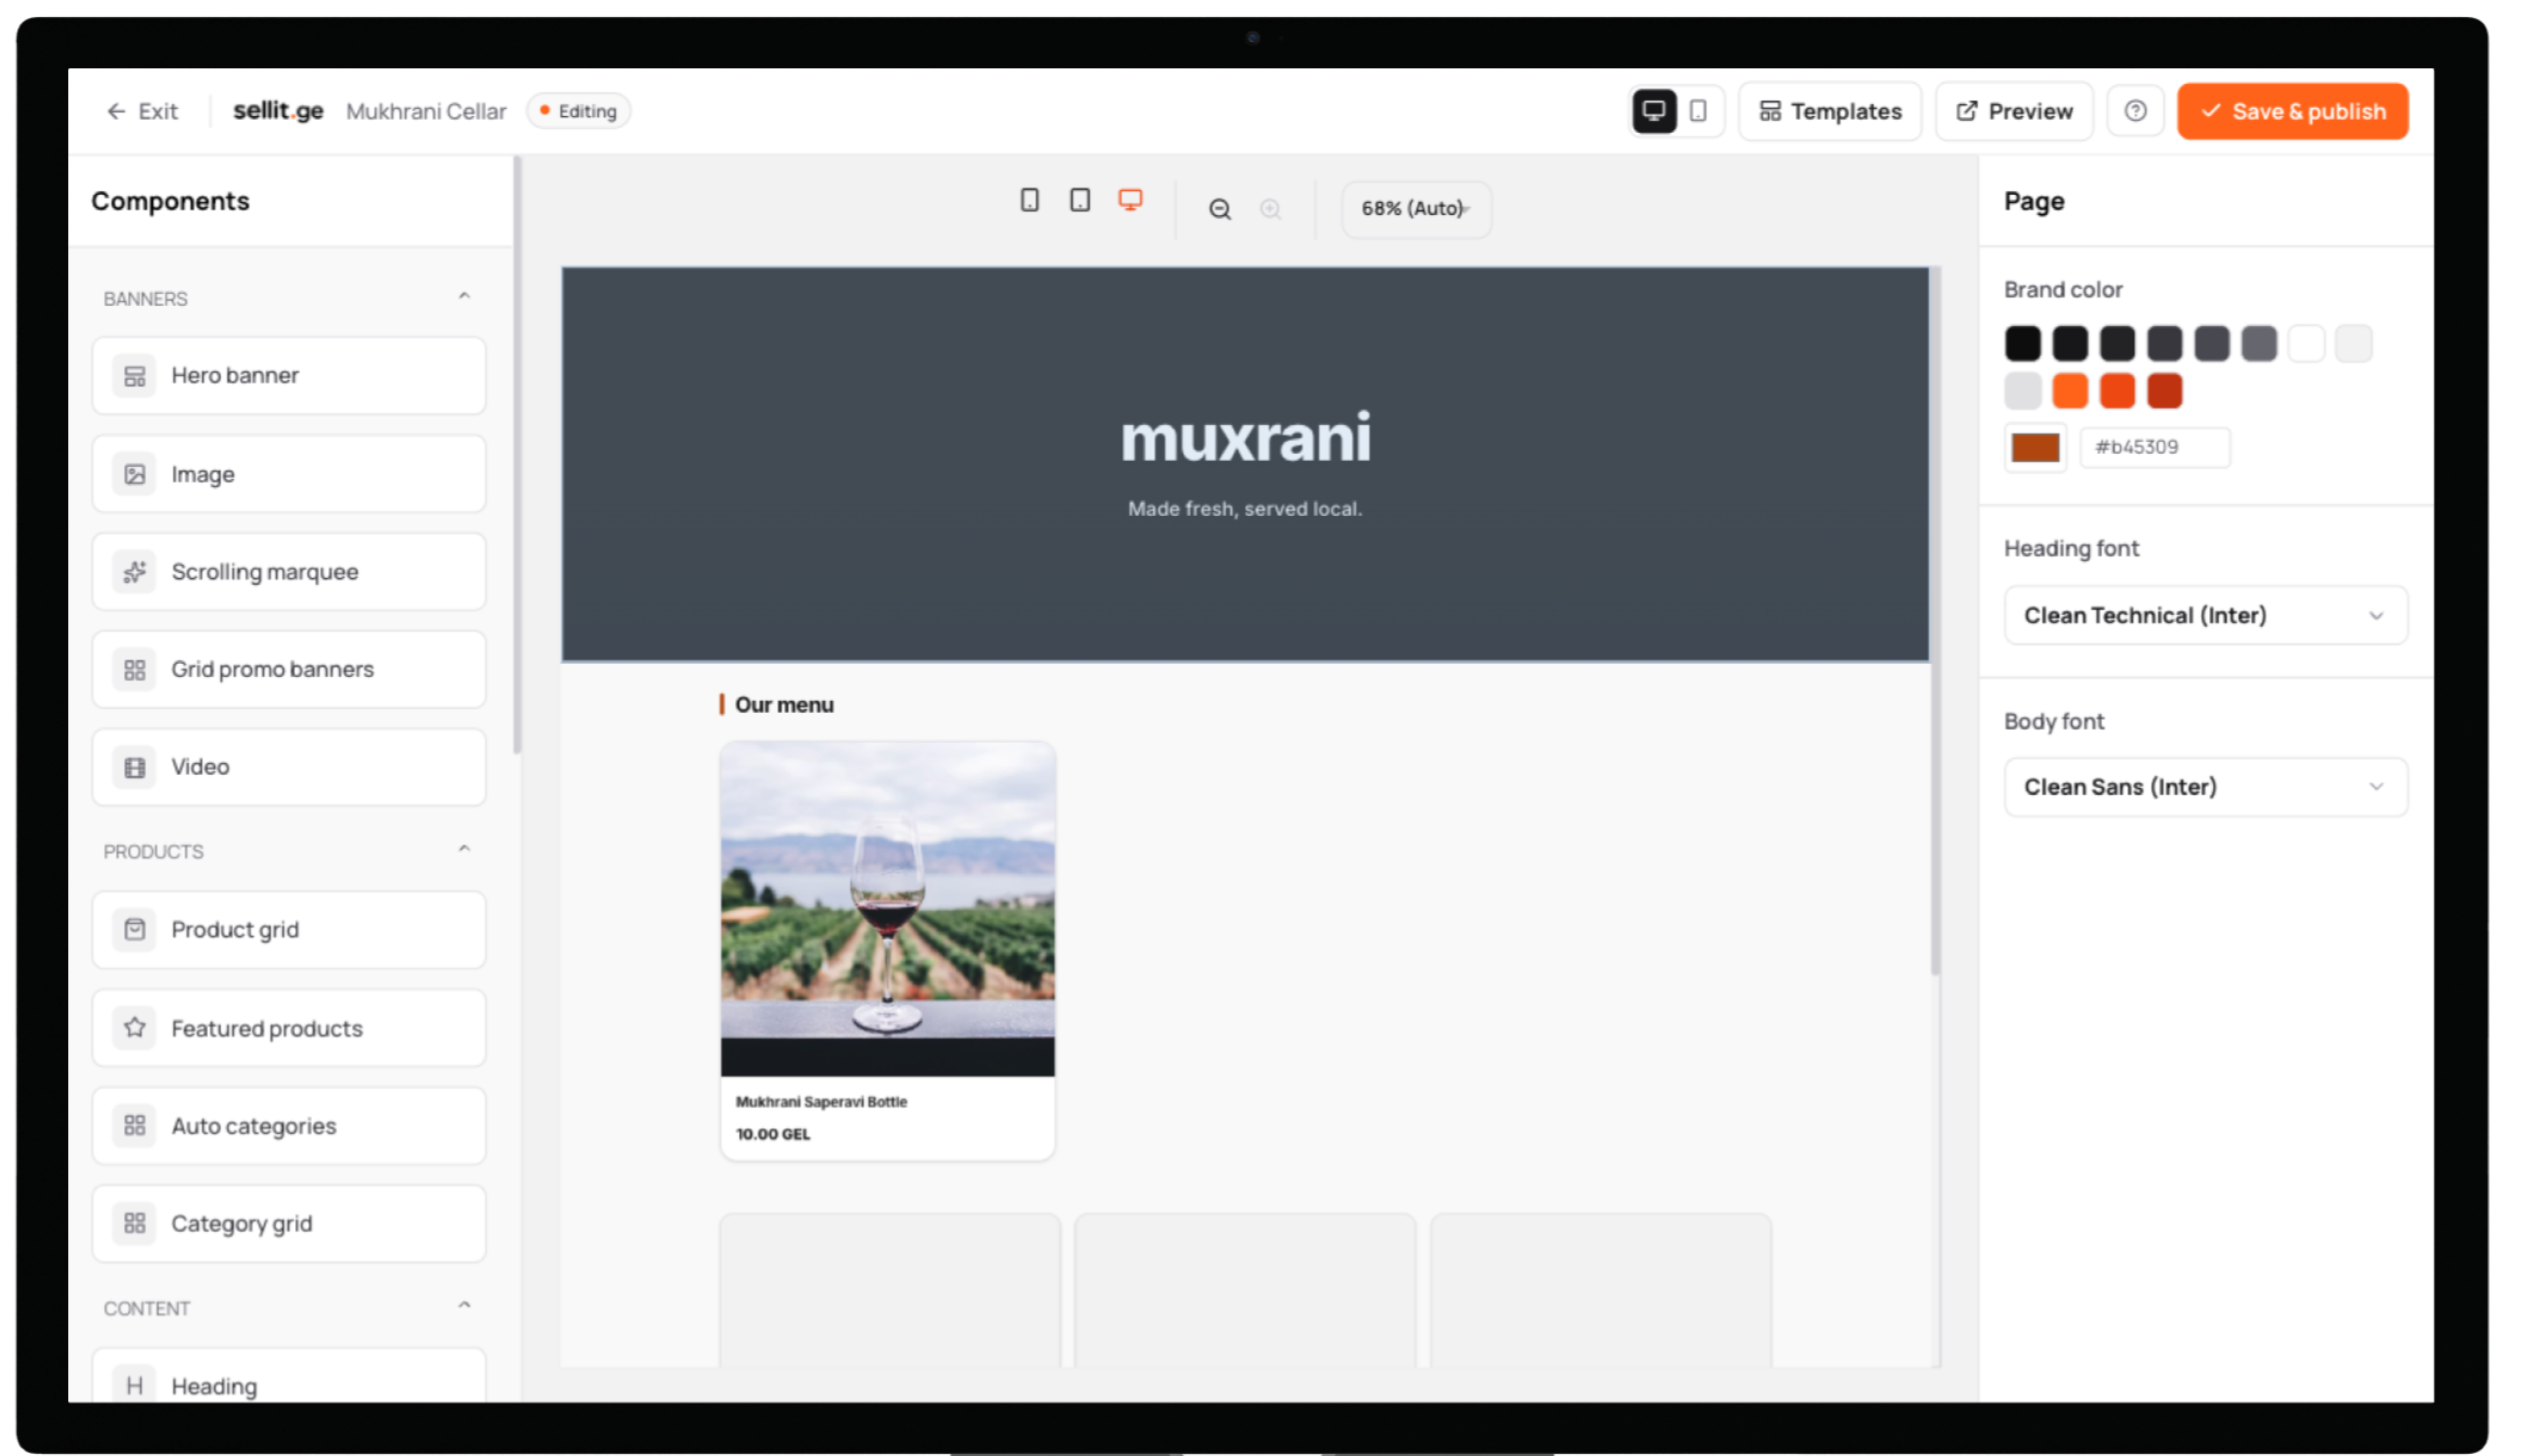2541x1456 pixels.
Task: Pick the bright orange brand color swatch
Action: click(x=2070, y=391)
